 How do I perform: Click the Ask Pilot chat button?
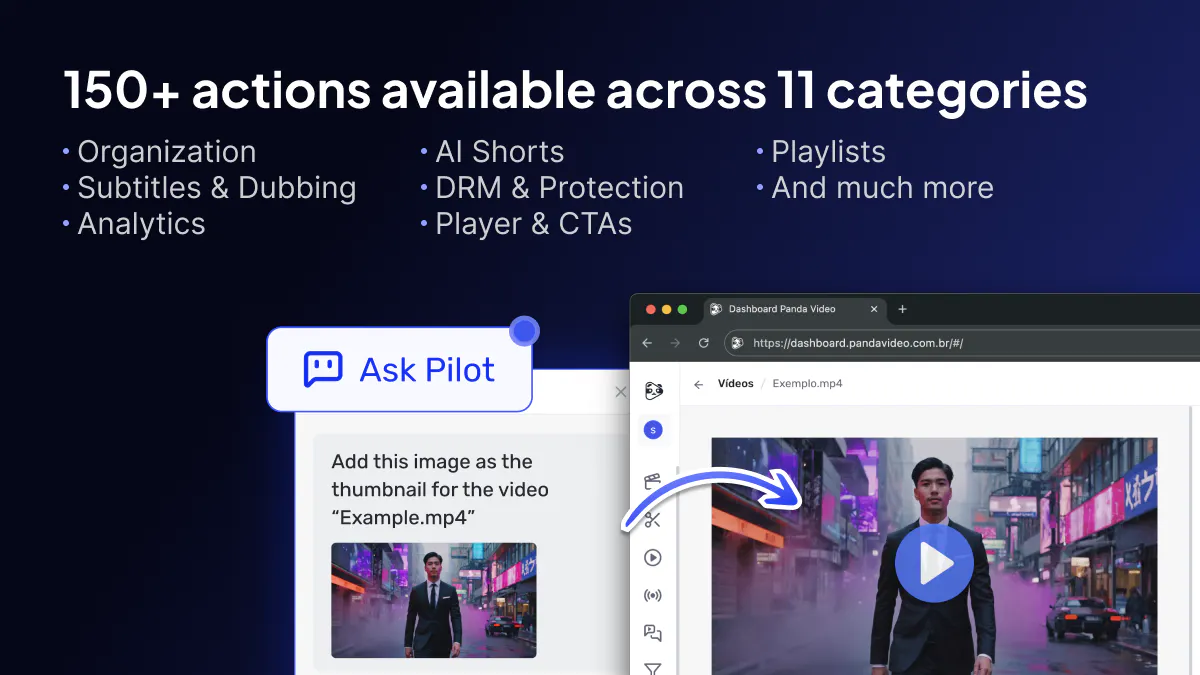399,369
